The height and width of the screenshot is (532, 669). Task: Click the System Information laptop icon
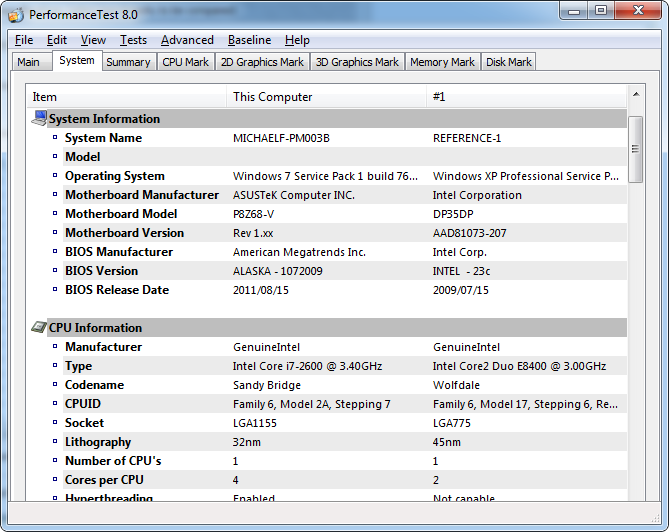(x=39, y=118)
